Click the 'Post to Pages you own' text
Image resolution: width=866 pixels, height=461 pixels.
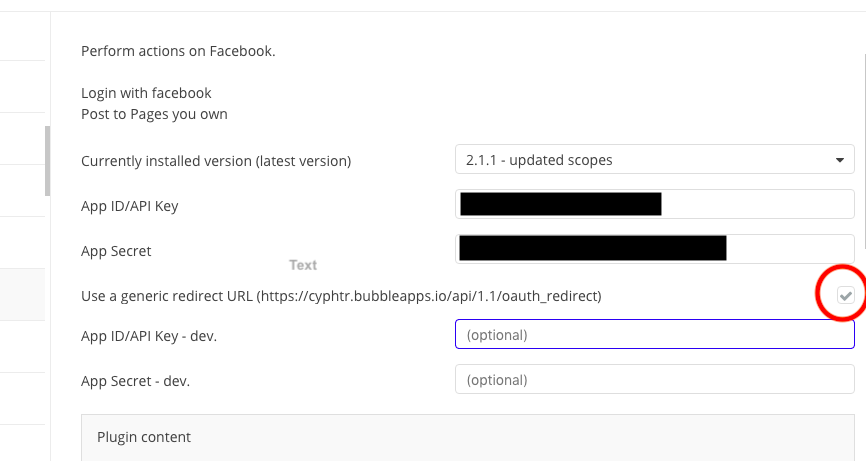[154, 114]
